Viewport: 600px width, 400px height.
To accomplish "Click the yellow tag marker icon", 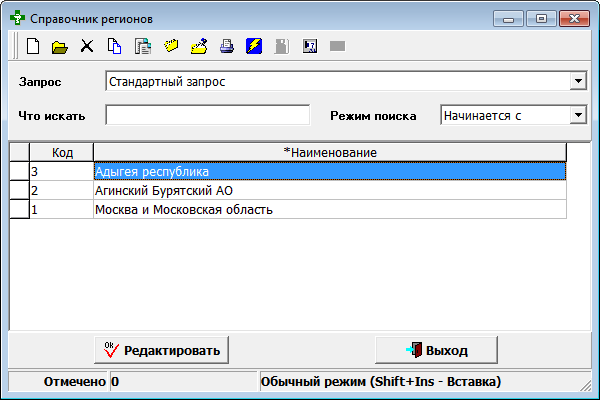I will (171, 46).
